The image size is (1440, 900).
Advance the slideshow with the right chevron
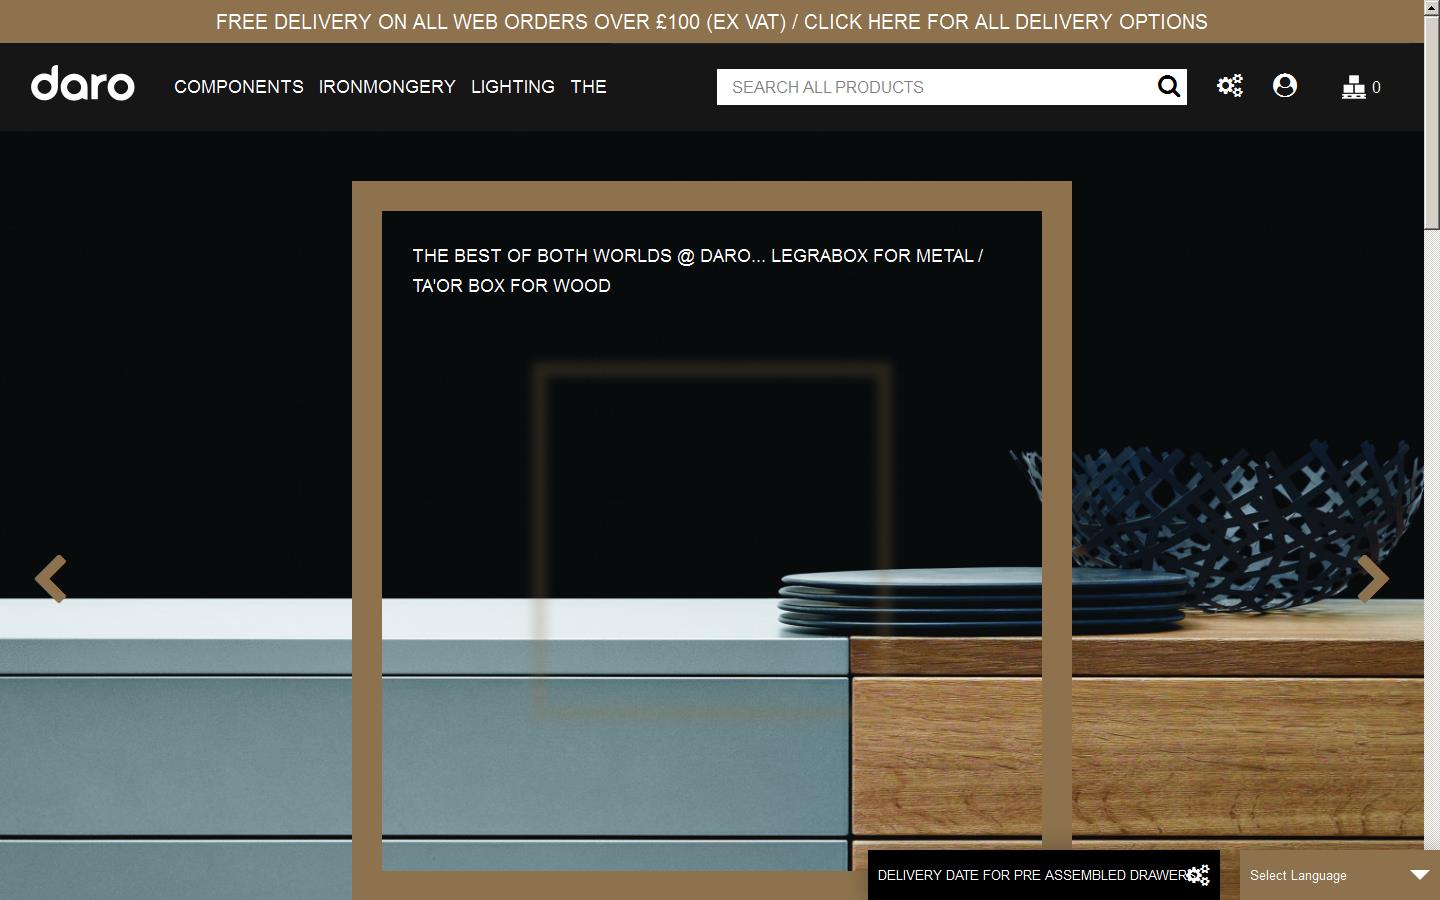[1373, 580]
